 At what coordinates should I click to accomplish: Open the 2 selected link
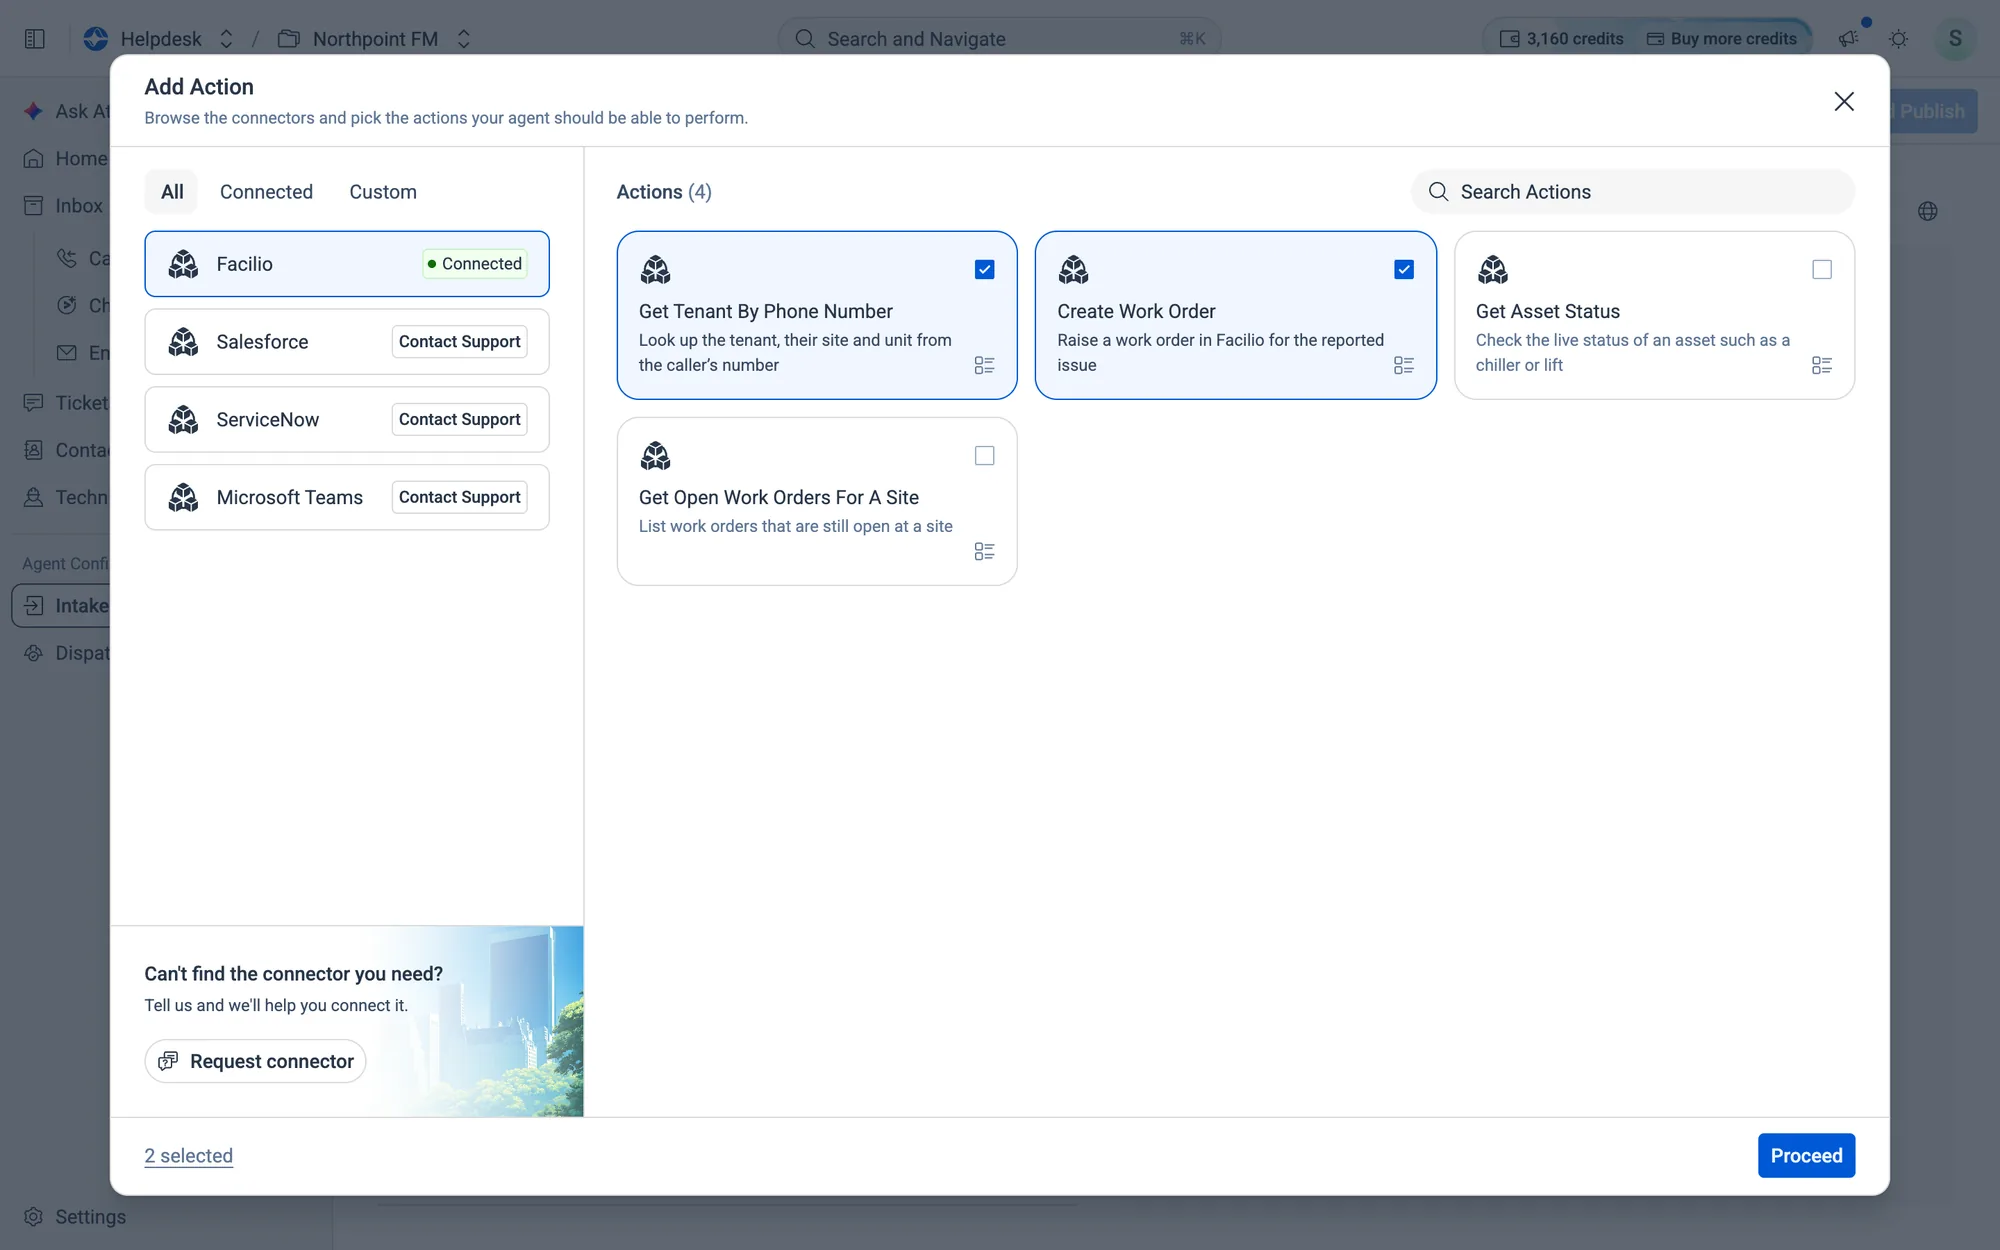click(x=188, y=1156)
